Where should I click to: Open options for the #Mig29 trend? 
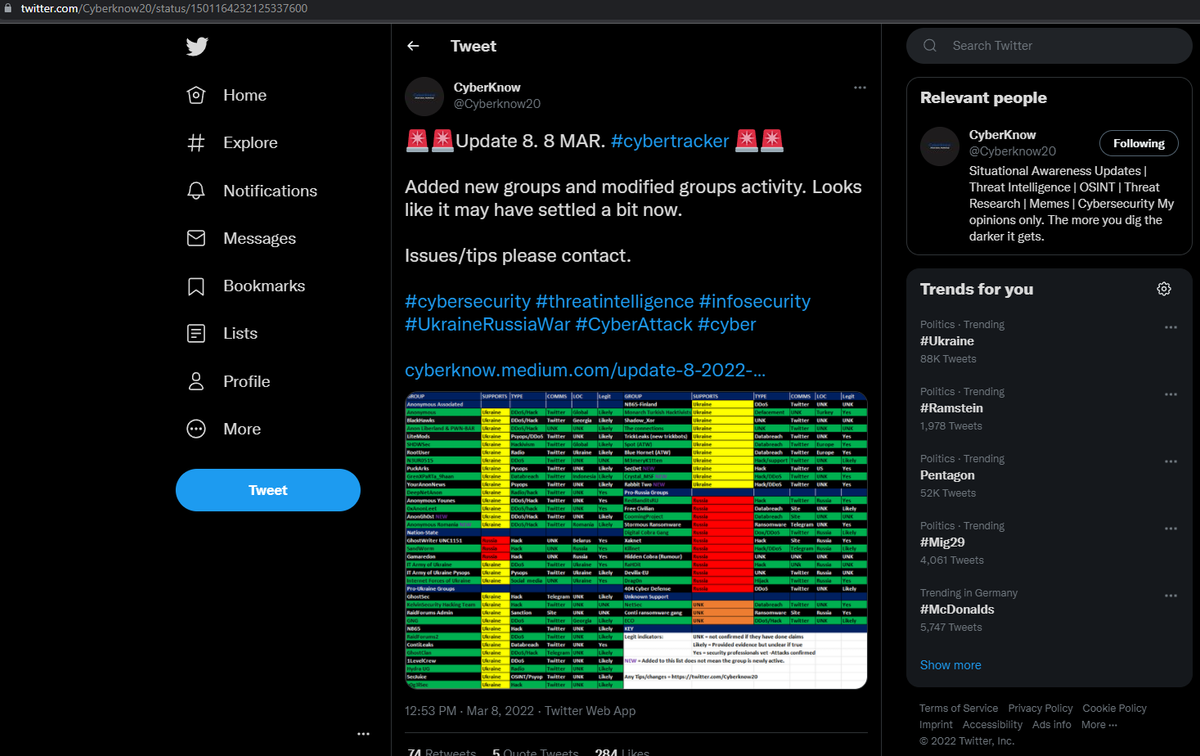(1171, 528)
